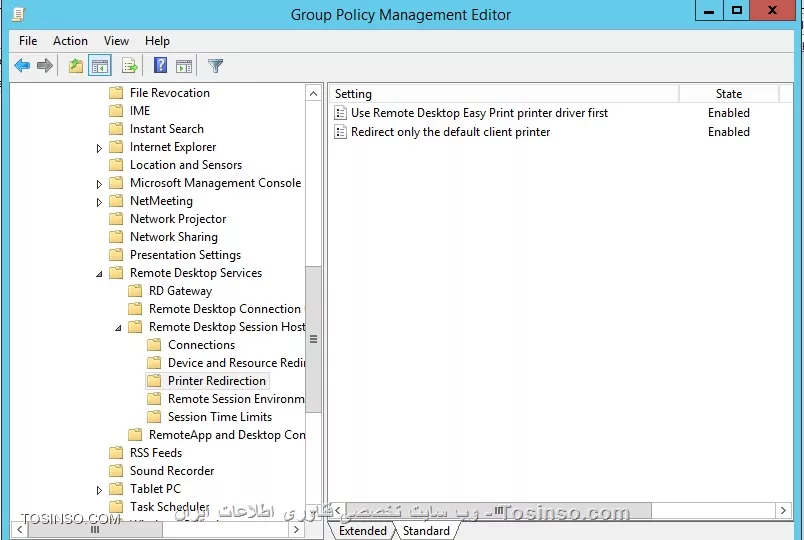Click the Forward arrow toolbar icon
Viewport: 804px width, 540px height.
[x=45, y=65]
